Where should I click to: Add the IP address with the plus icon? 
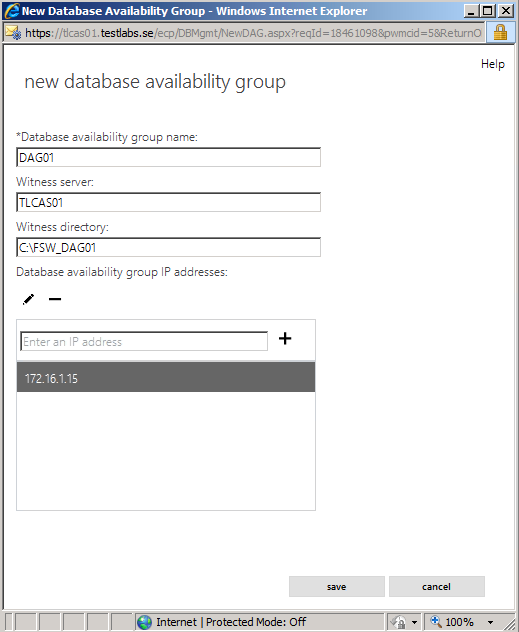(285, 338)
